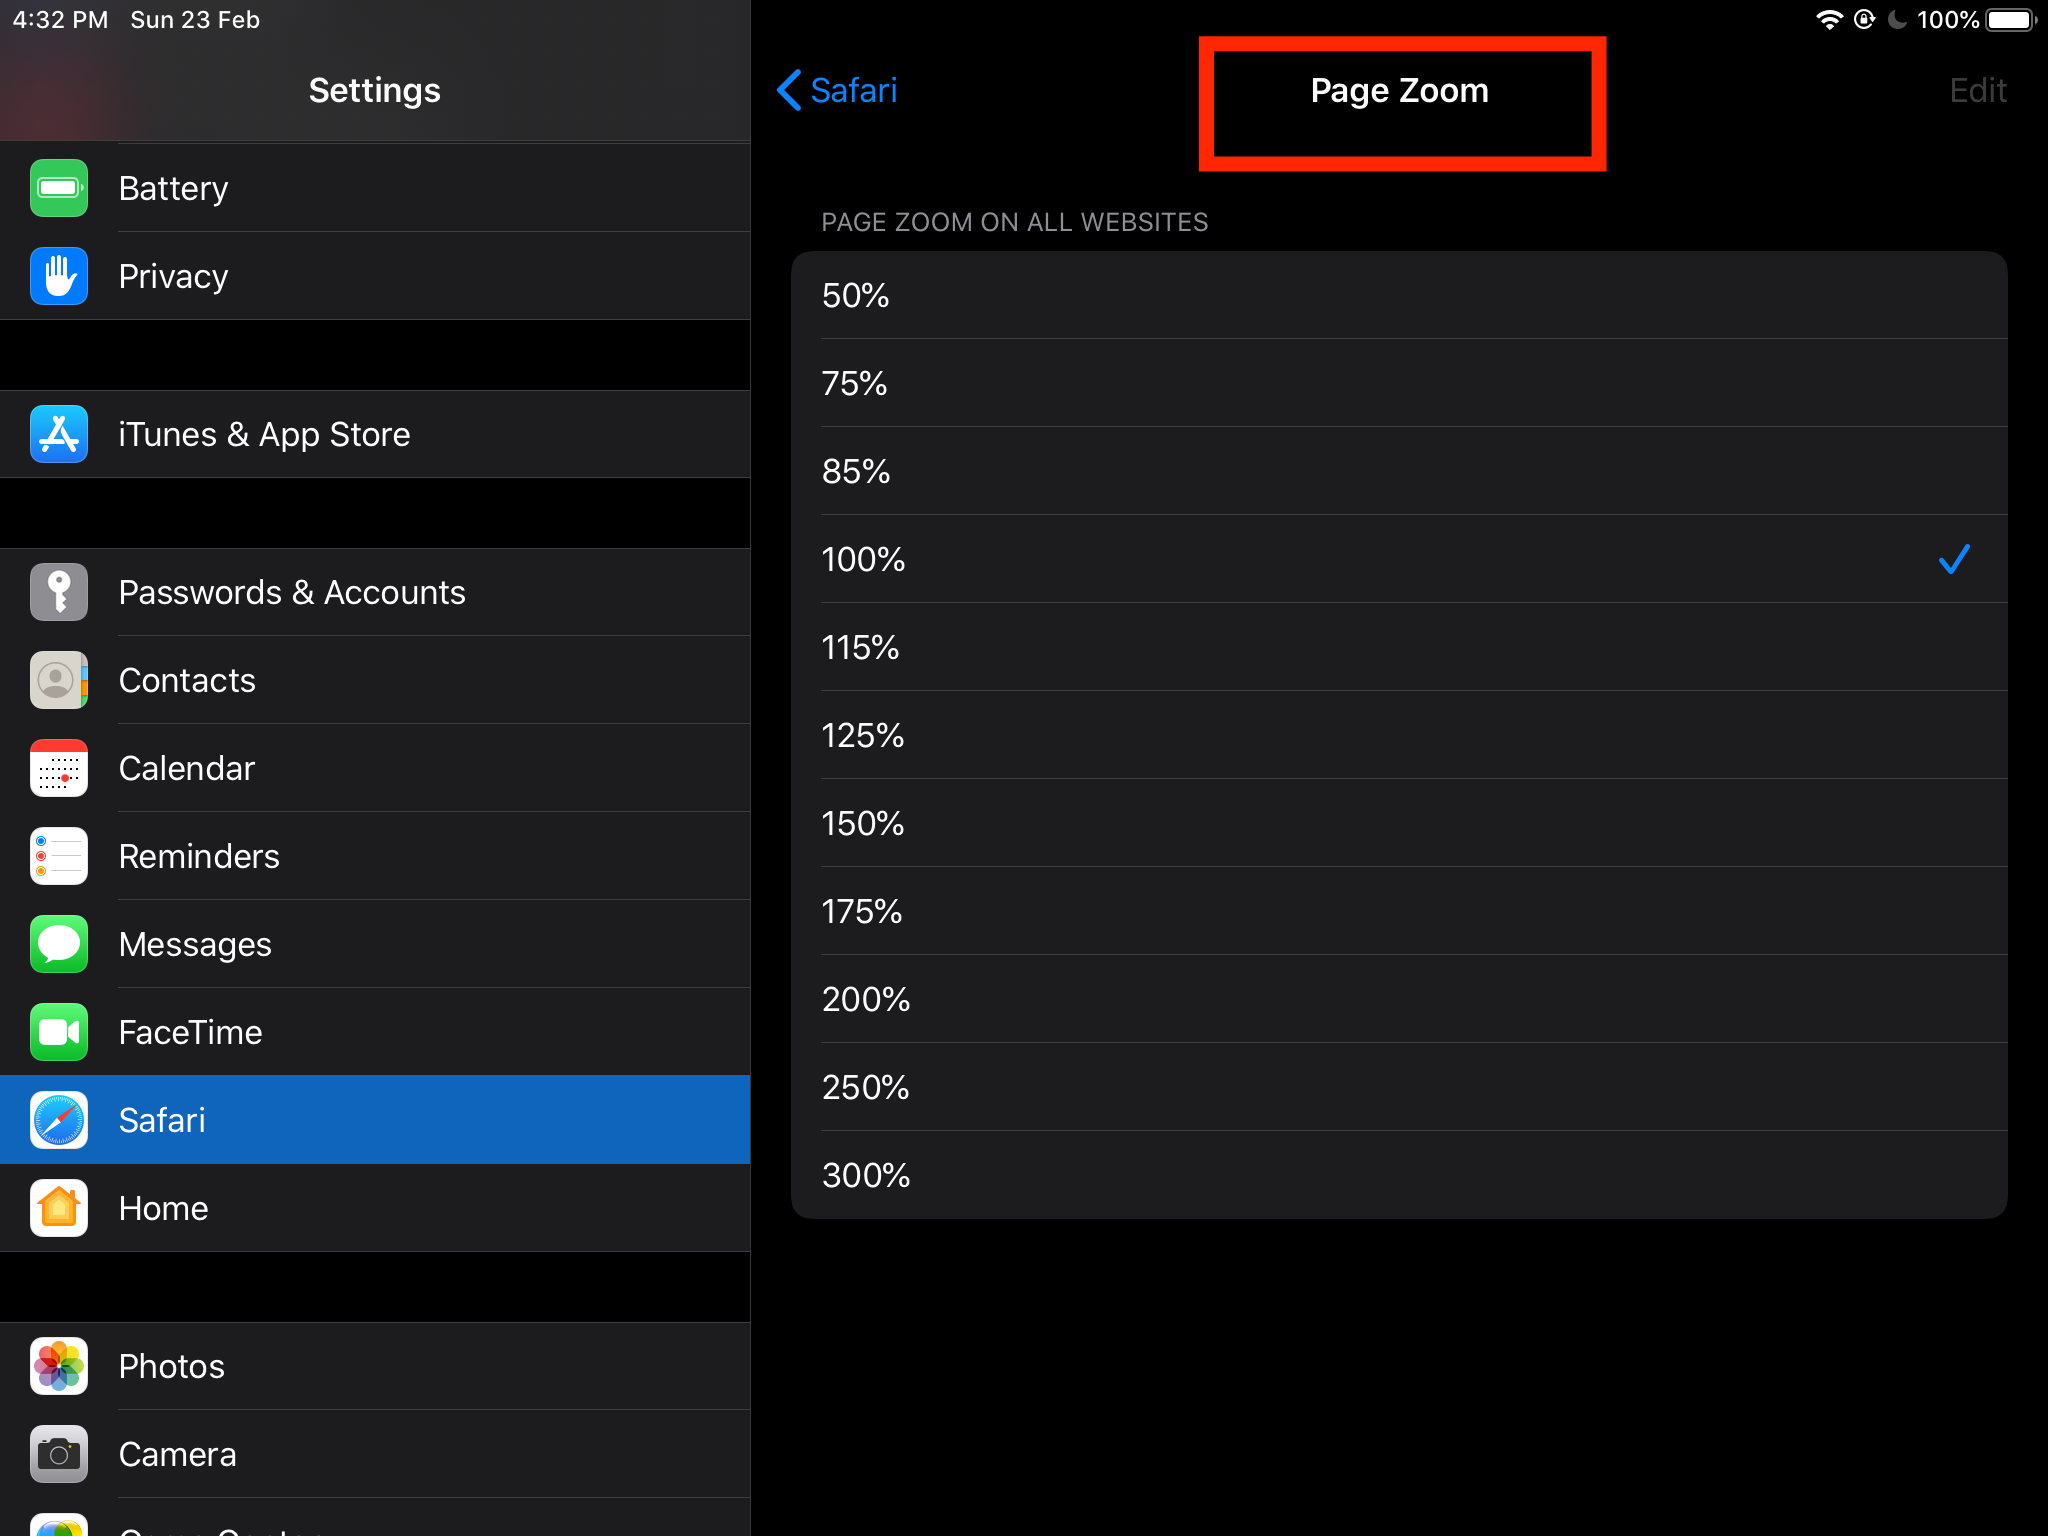Open Privacy settings
Viewport: 2048px width, 1536px height.
tap(375, 276)
